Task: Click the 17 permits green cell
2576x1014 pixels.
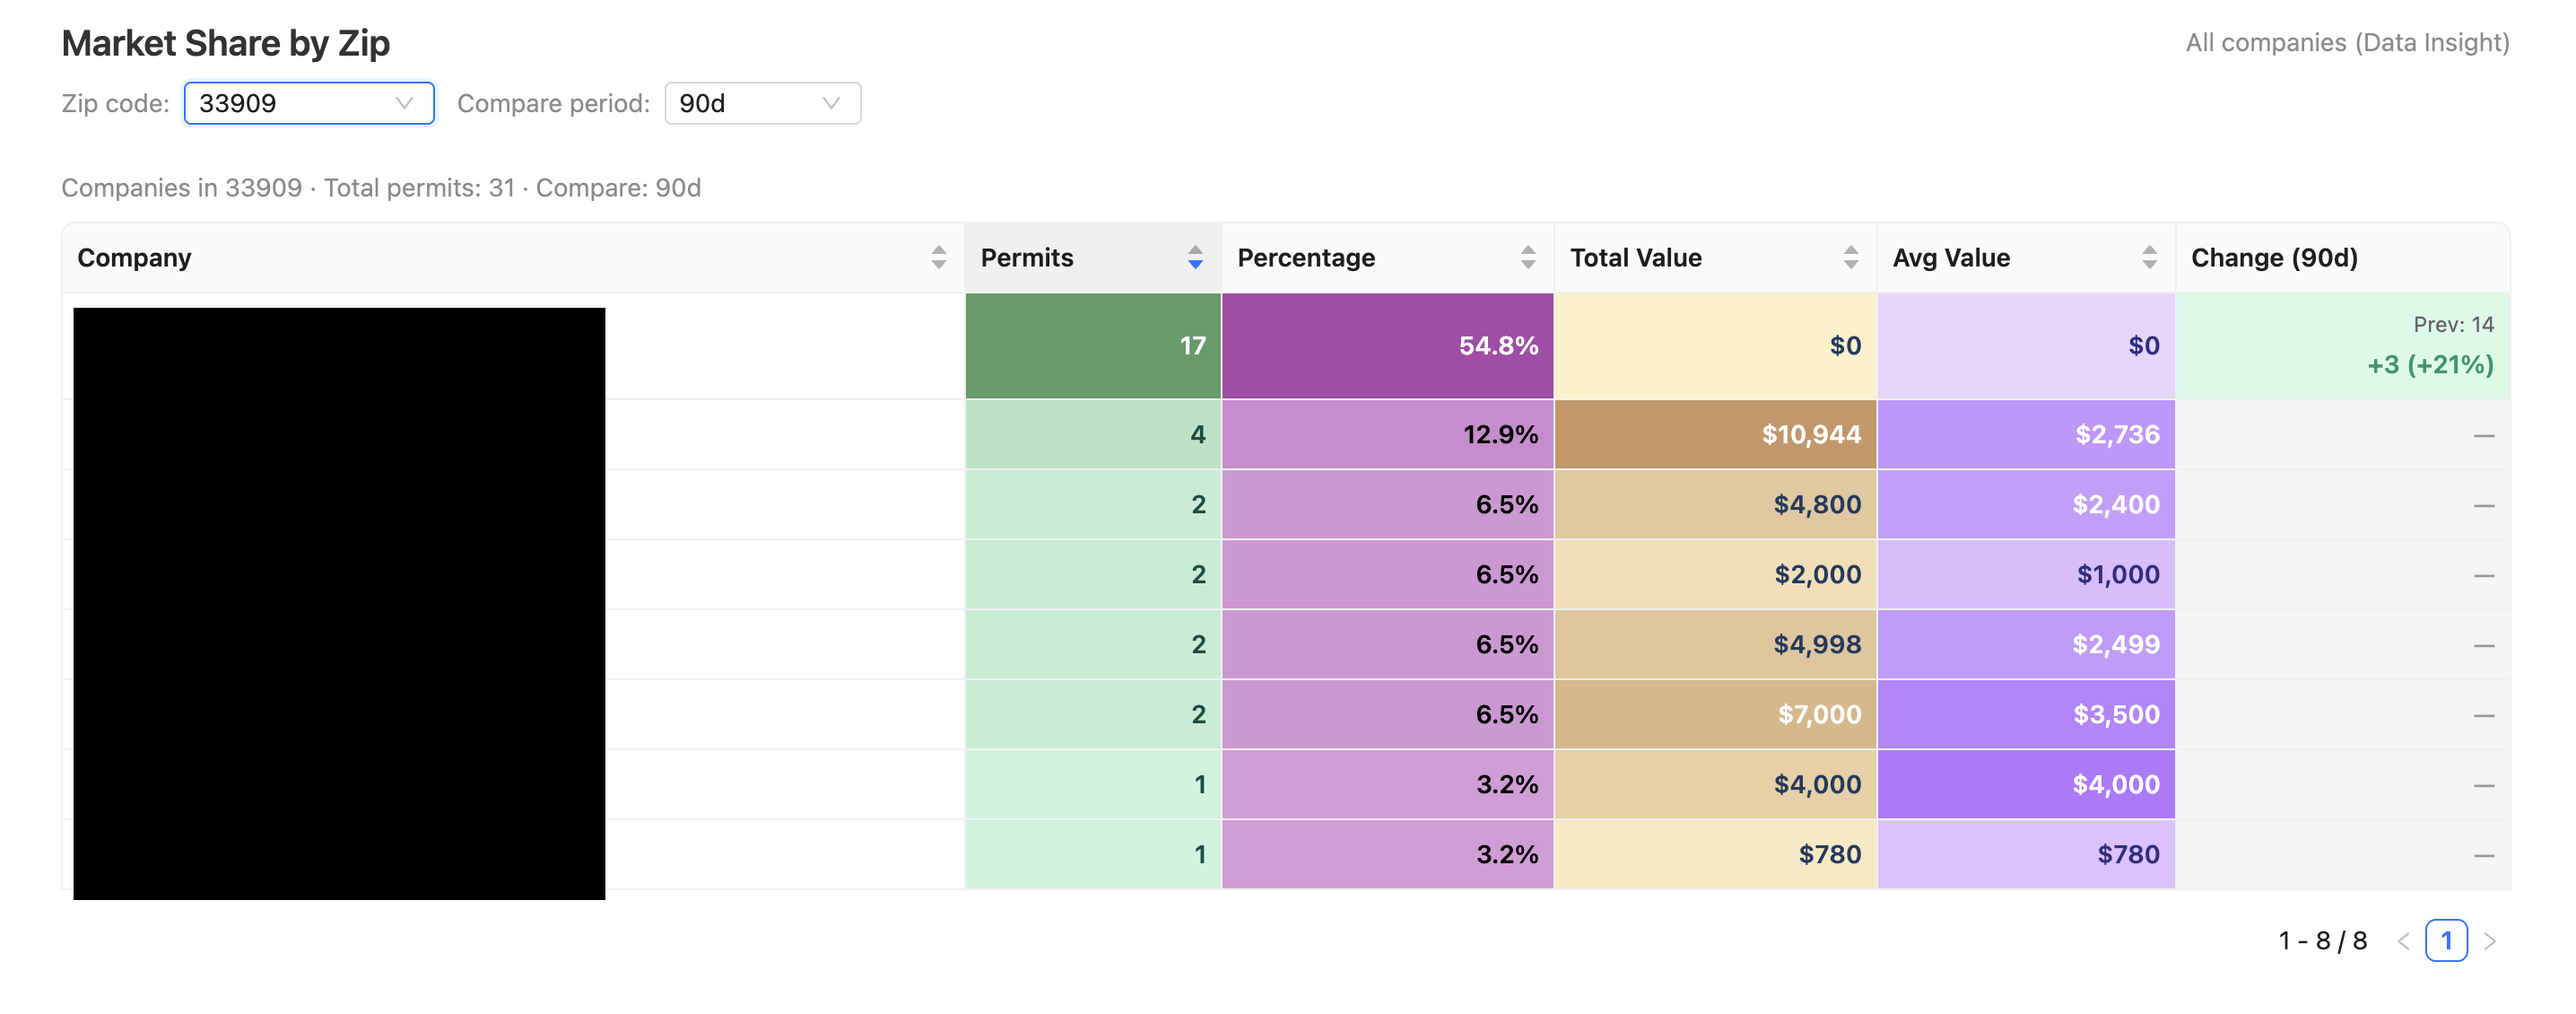Action: click(1092, 346)
